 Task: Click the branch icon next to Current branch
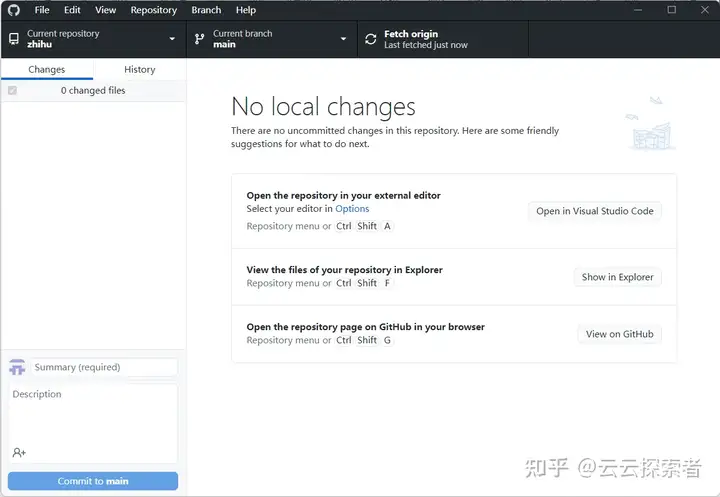tap(199, 39)
